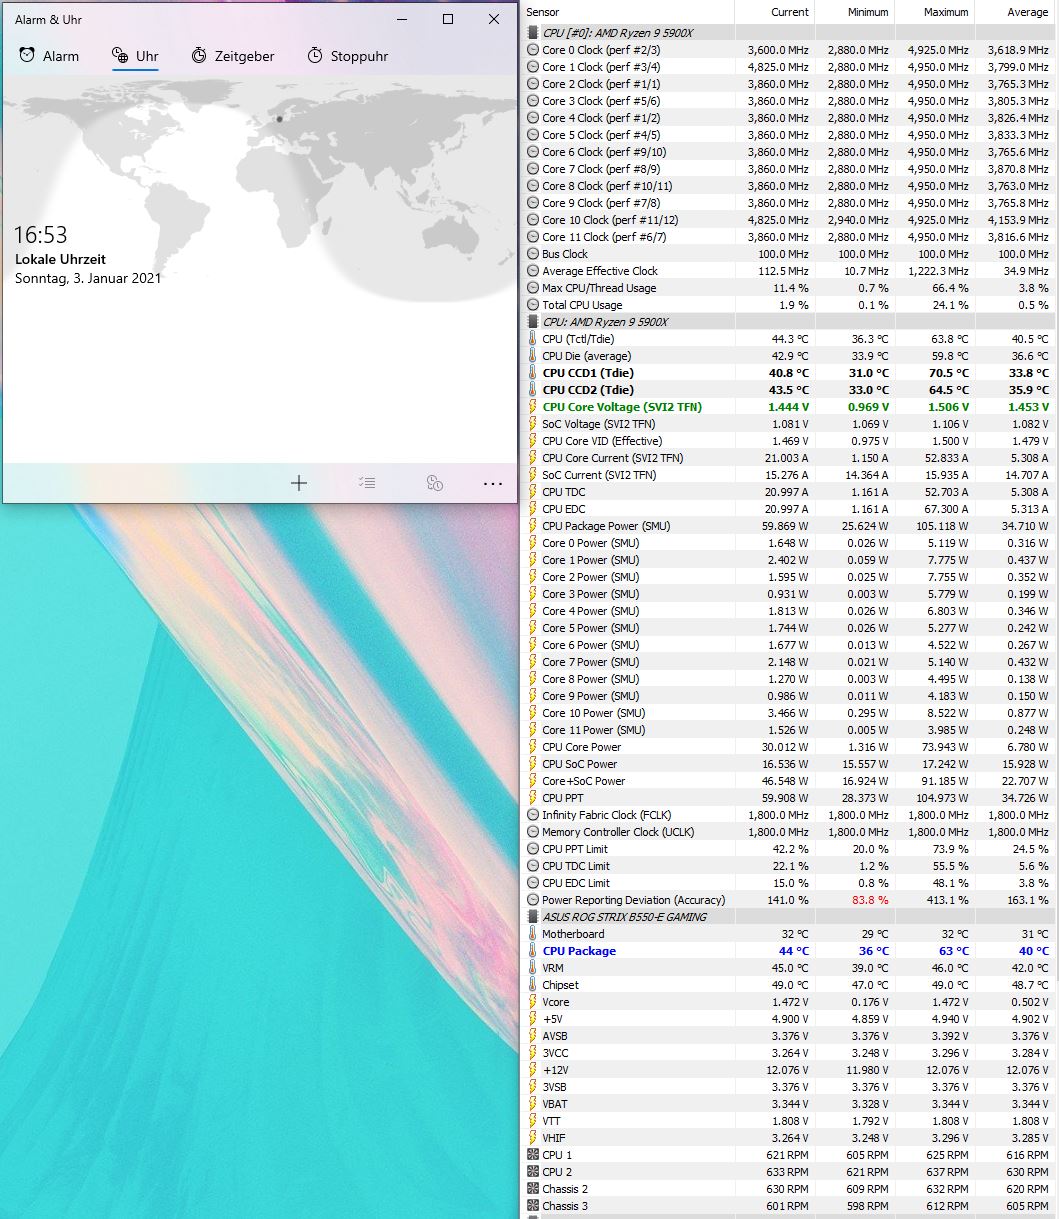Click icon beside Infinity Fabric Clock (FCLK)

click(533, 815)
